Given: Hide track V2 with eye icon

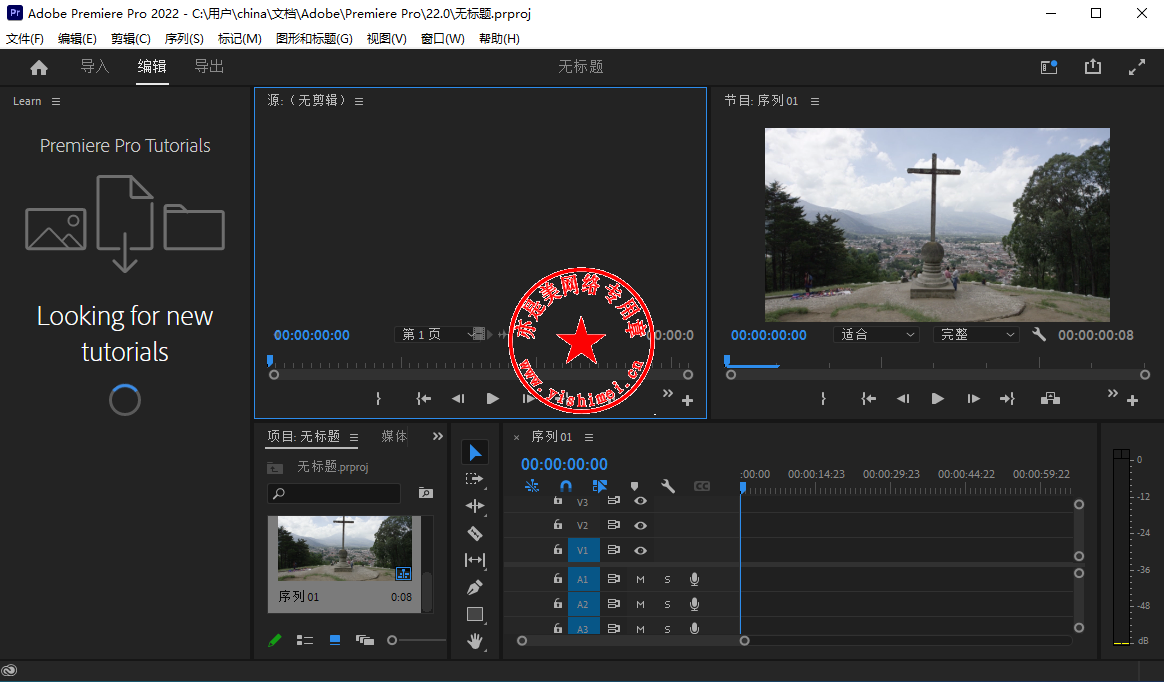Looking at the screenshot, I should 640,525.
